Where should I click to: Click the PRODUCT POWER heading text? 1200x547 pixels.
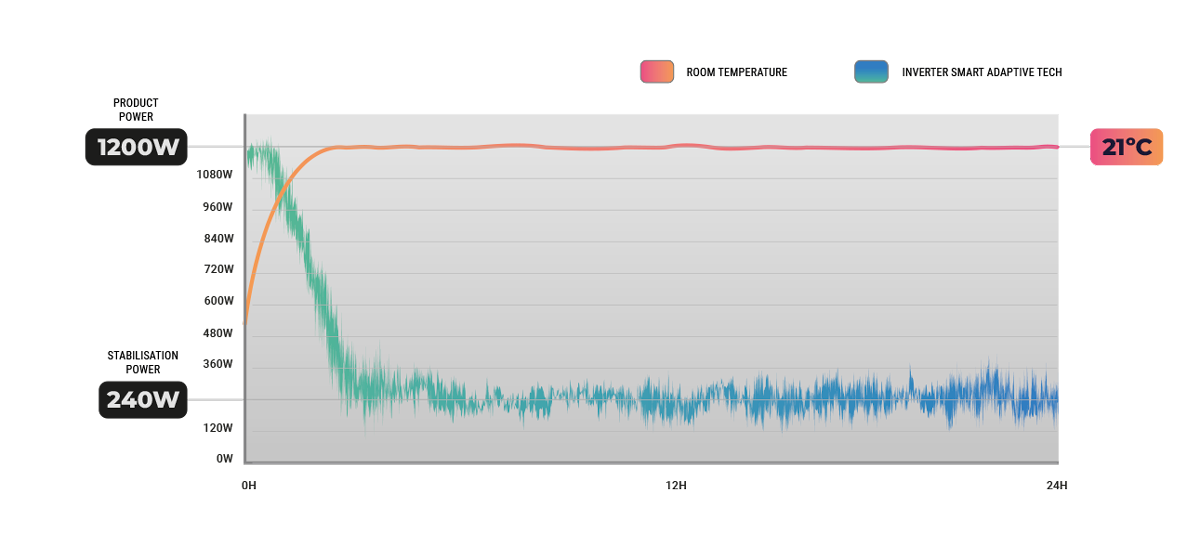coord(136,110)
